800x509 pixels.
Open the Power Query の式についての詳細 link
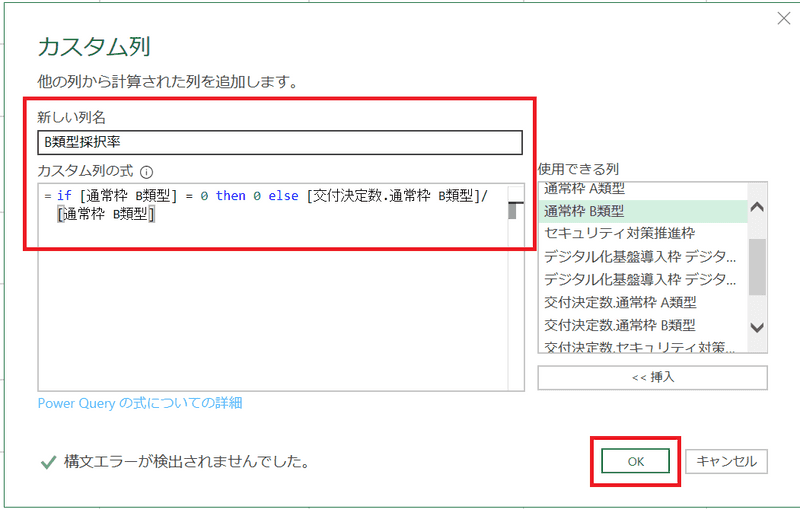pyautogui.click(x=140, y=403)
